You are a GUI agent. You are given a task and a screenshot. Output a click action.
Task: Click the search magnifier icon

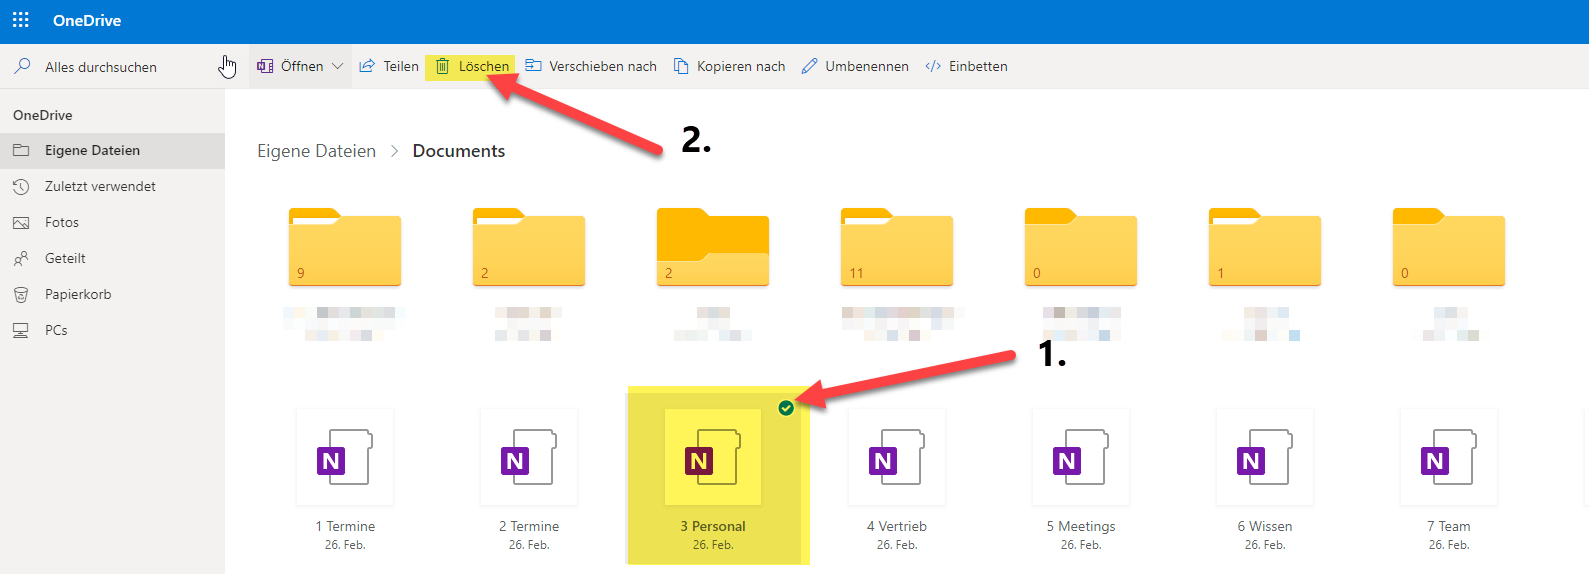[22, 66]
